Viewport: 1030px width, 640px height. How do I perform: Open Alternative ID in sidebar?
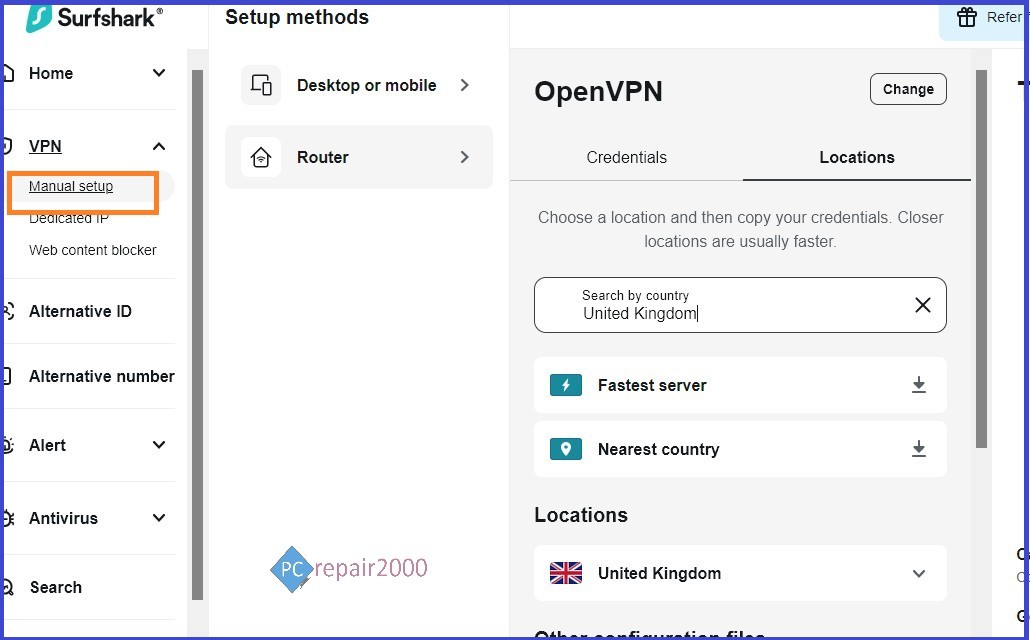tap(80, 311)
